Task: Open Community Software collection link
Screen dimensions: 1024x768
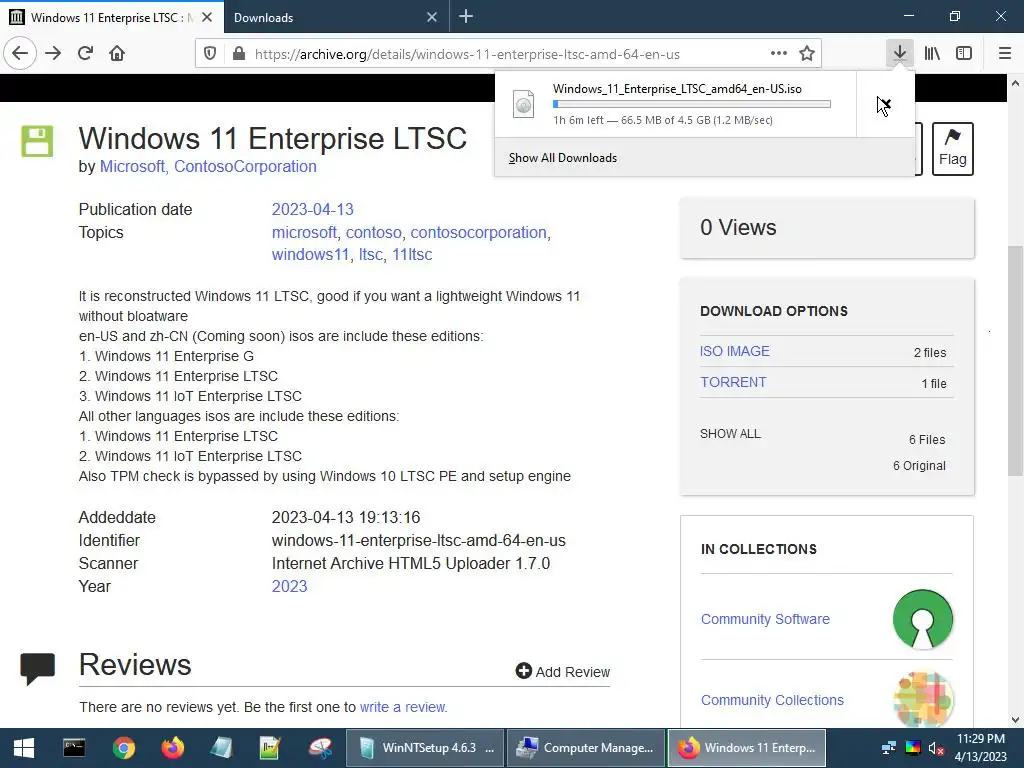Action: [x=765, y=619]
